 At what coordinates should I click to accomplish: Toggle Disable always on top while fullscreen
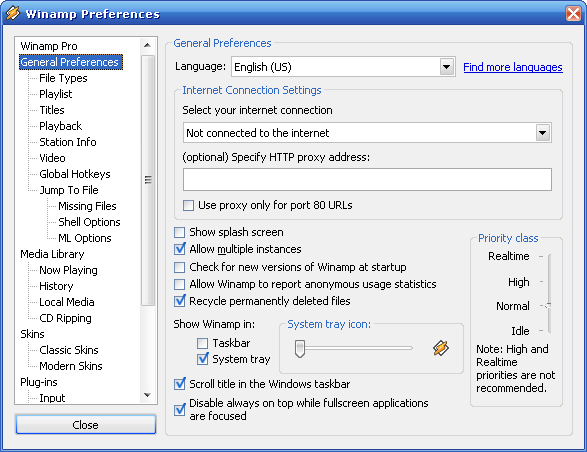179,409
